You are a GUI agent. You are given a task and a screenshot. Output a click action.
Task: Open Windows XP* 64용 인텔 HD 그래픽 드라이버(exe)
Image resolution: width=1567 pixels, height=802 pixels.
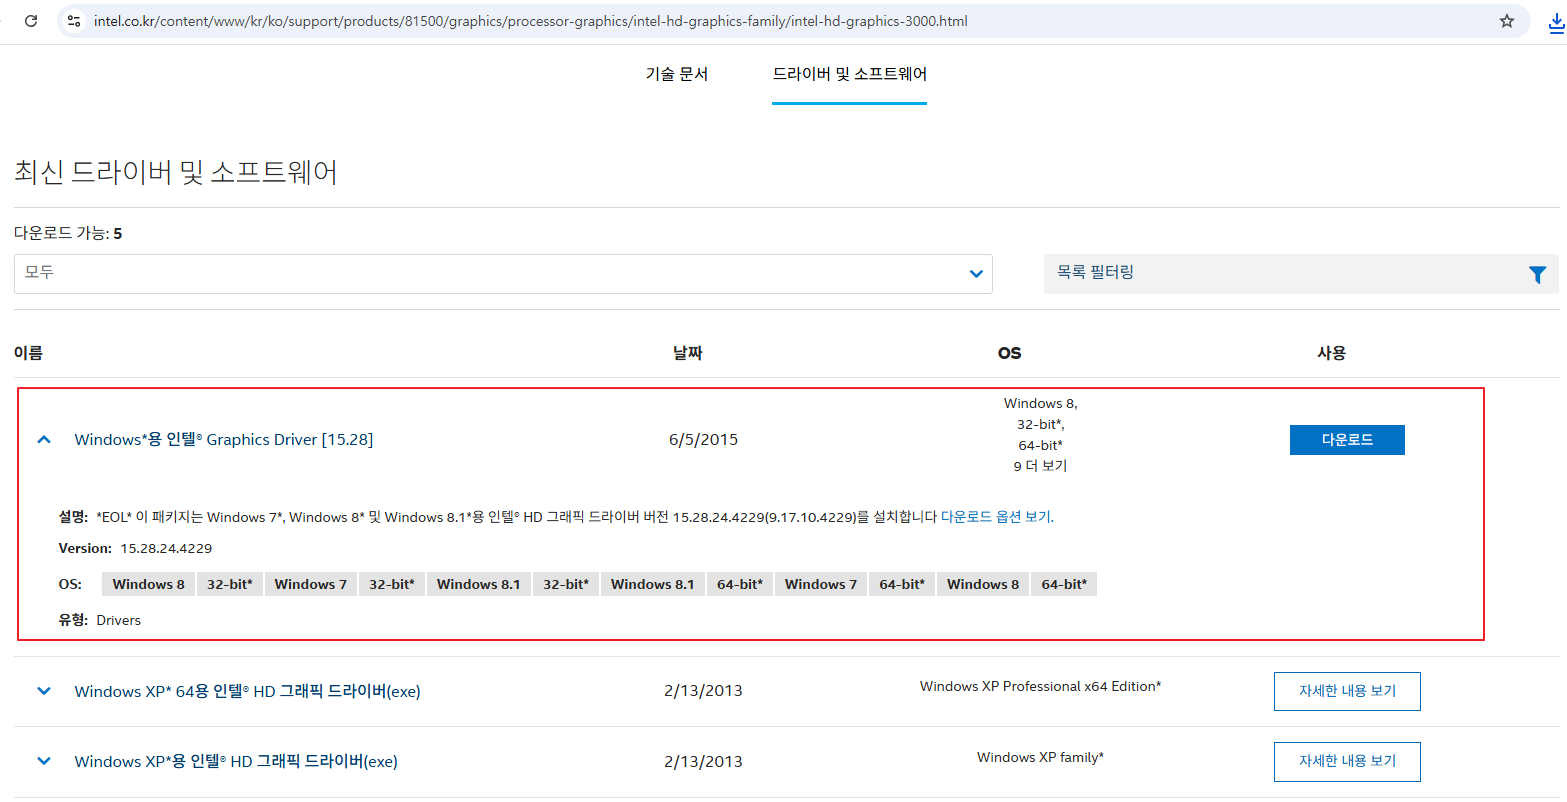click(248, 691)
